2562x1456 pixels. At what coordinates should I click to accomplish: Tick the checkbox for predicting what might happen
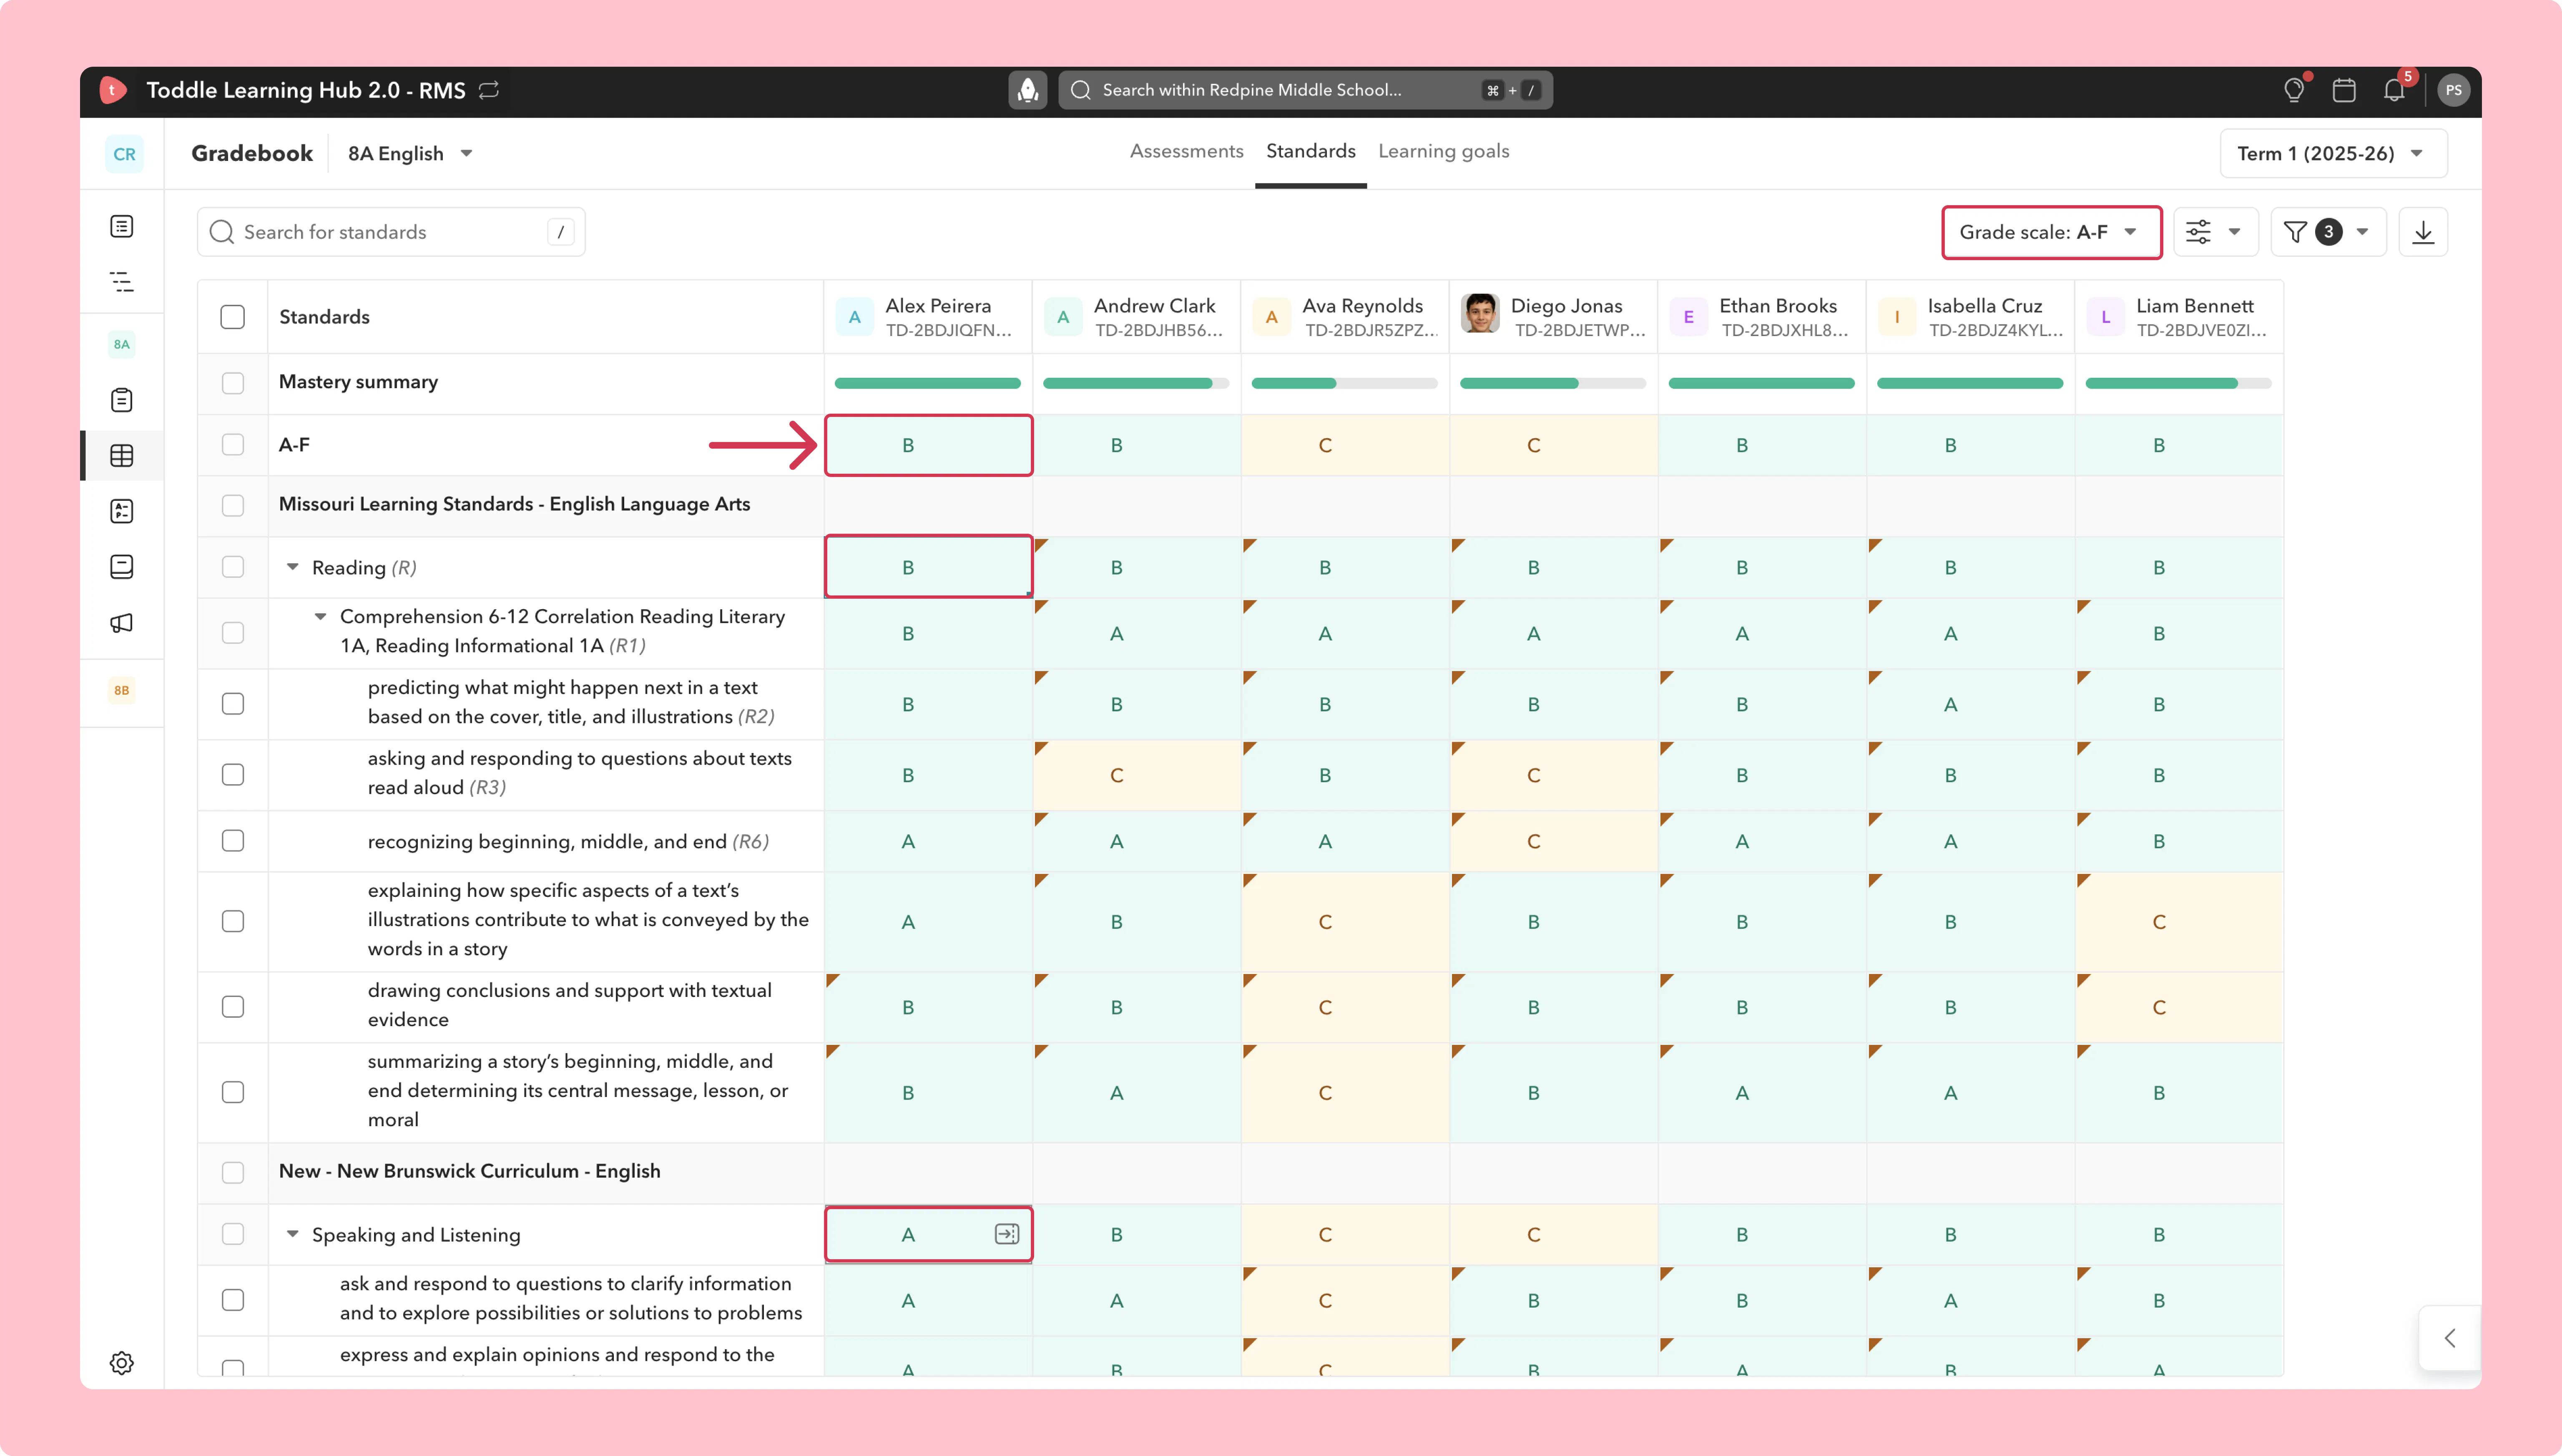click(x=233, y=704)
